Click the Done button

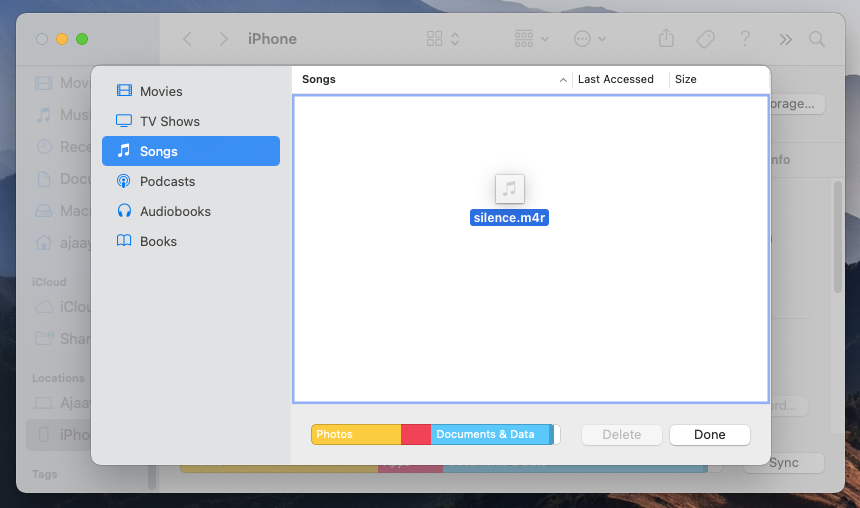(710, 434)
